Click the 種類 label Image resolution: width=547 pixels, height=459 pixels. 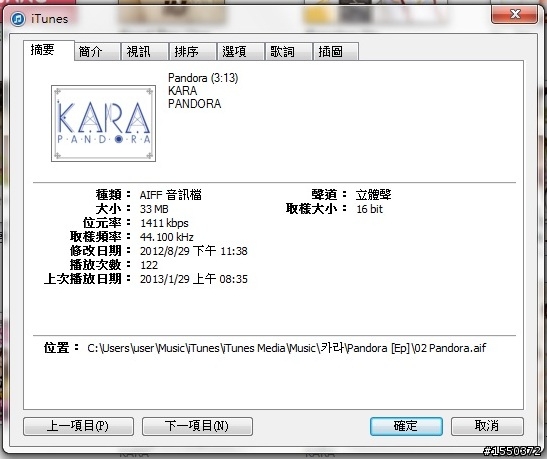click(113, 195)
